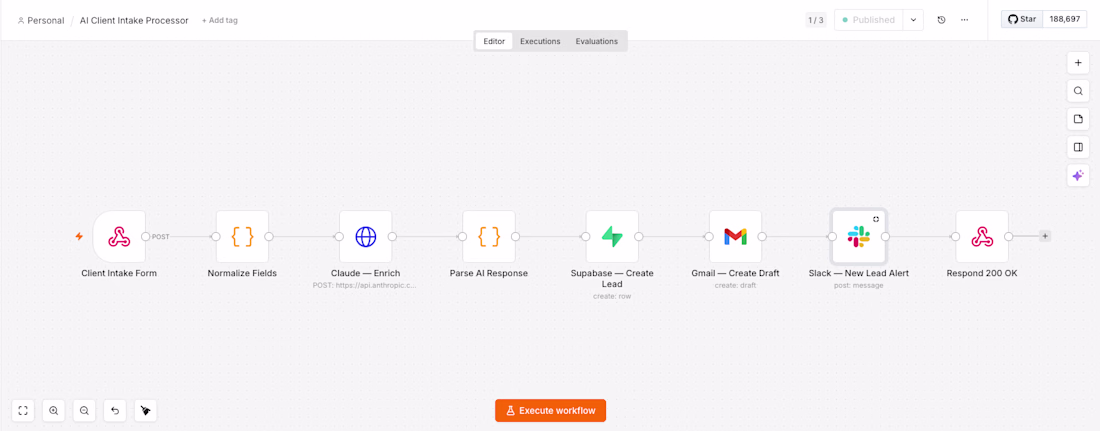This screenshot has width=1100, height=431.
Task: Click the Published status button
Action: pyautogui.click(x=868, y=20)
